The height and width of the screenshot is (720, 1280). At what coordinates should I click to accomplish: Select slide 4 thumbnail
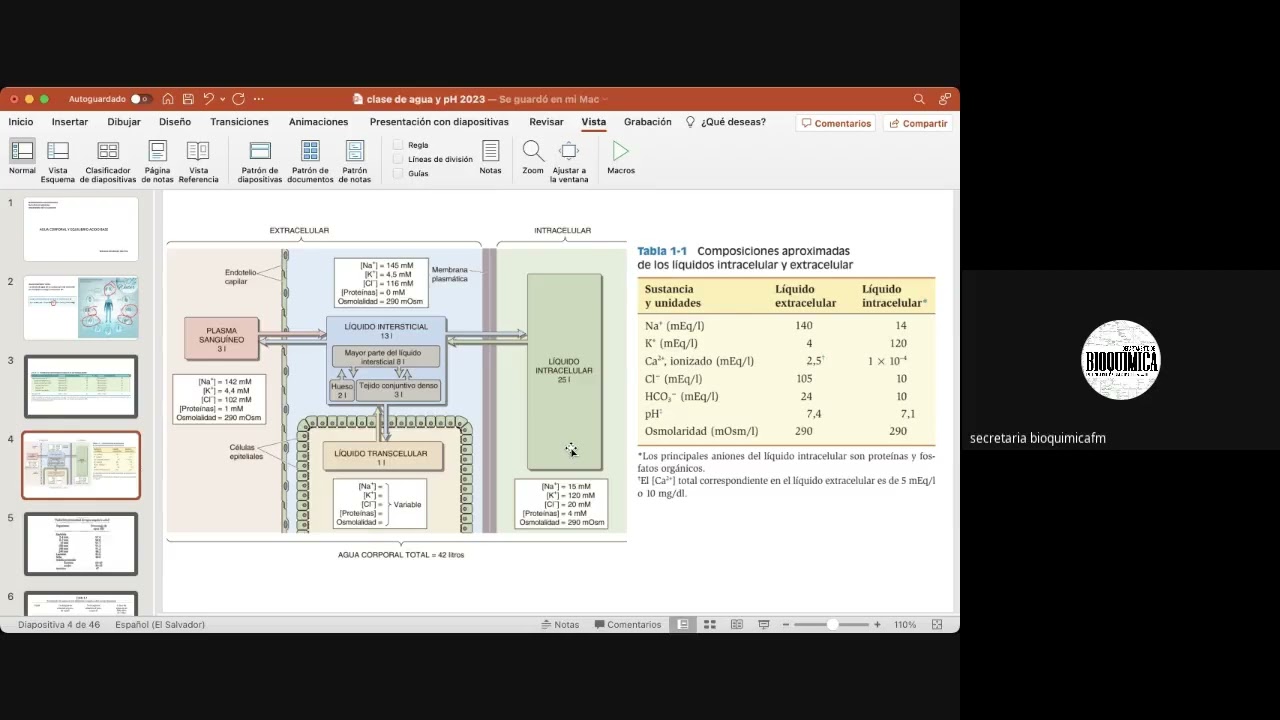pos(81,466)
